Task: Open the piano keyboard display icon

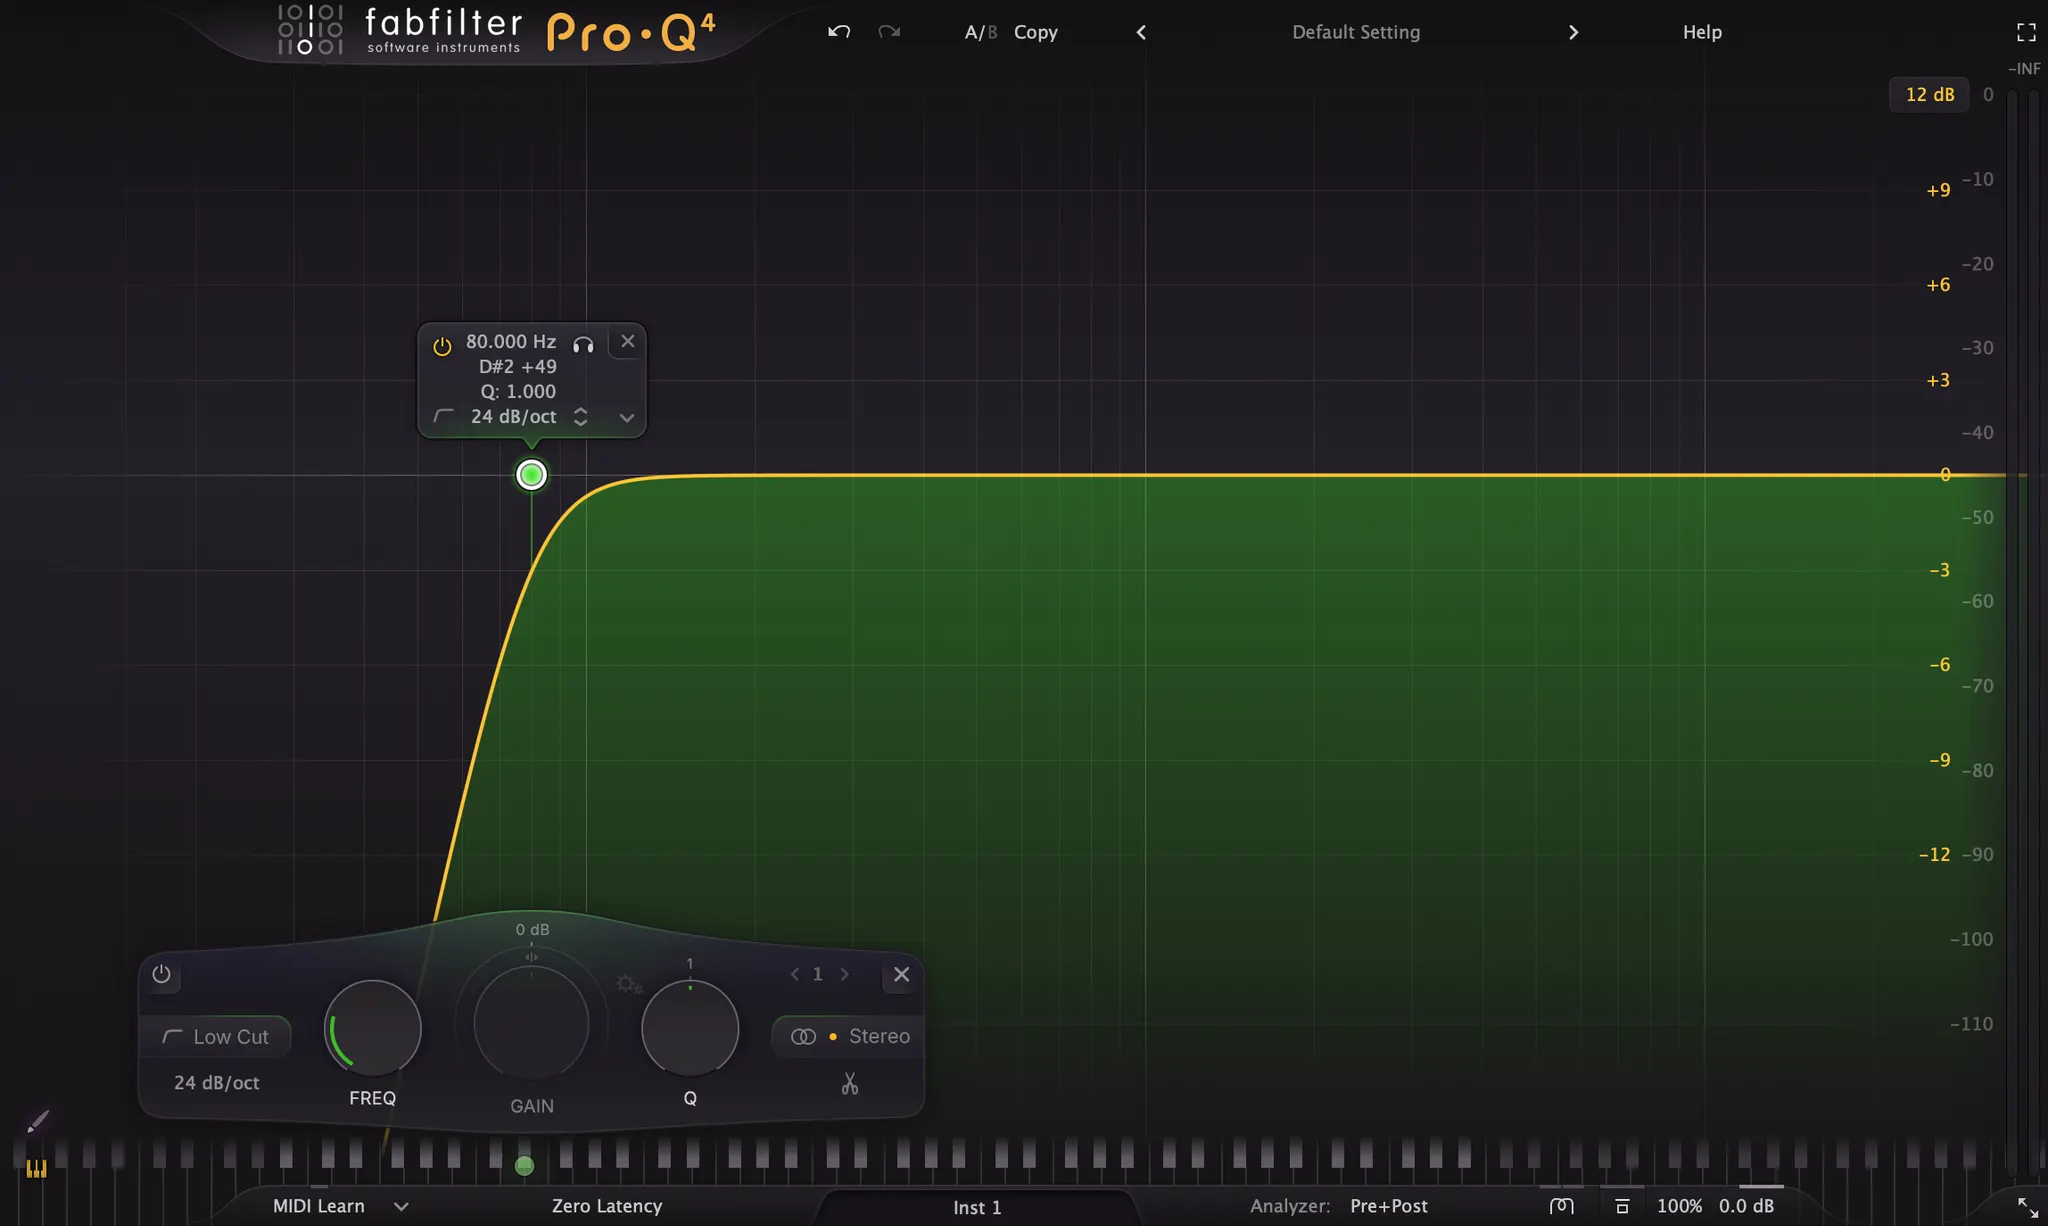Action: [x=36, y=1168]
